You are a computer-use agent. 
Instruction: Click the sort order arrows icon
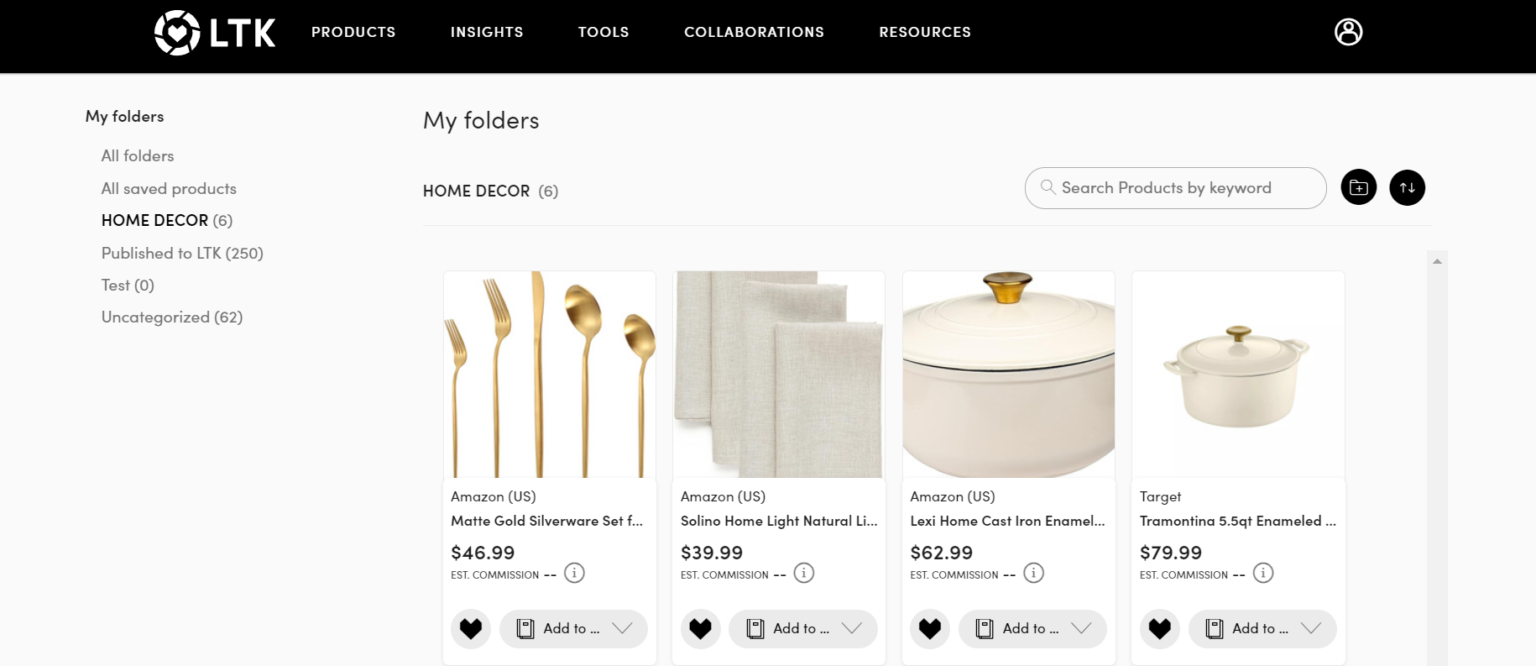coord(1407,187)
